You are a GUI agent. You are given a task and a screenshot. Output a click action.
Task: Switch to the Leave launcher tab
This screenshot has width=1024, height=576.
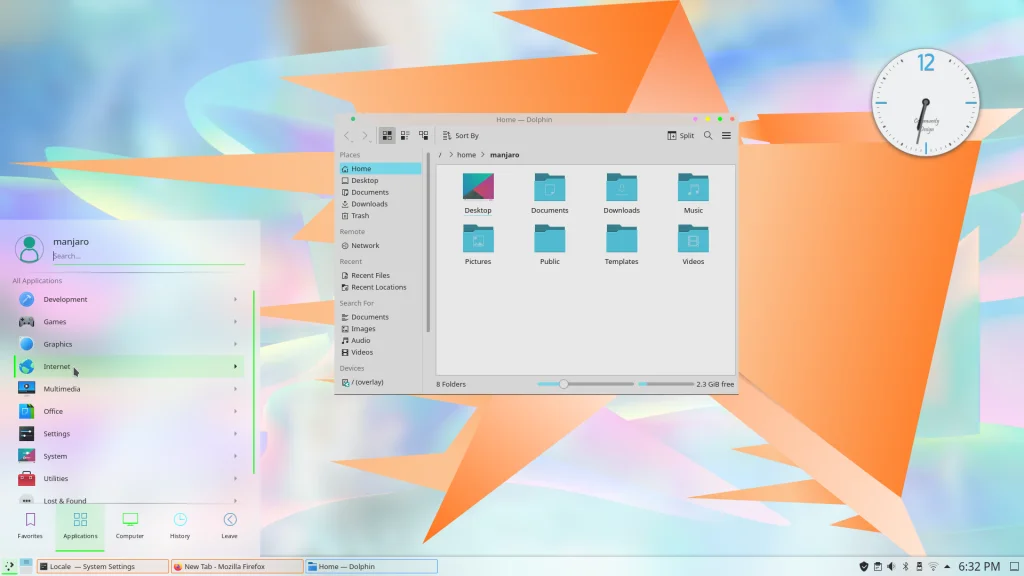click(229, 526)
